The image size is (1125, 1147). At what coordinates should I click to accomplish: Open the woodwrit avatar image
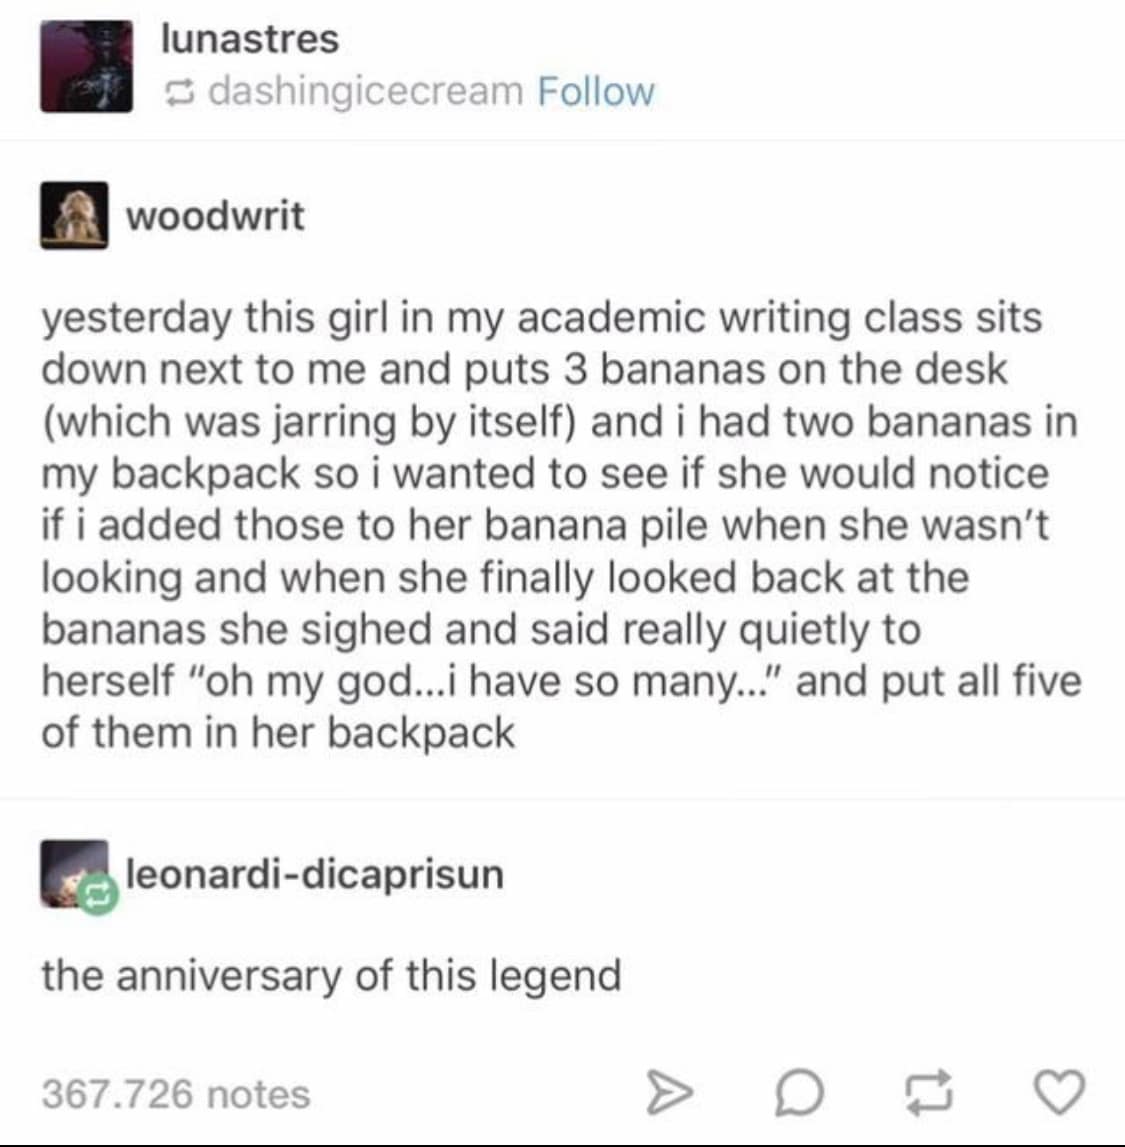(x=74, y=215)
